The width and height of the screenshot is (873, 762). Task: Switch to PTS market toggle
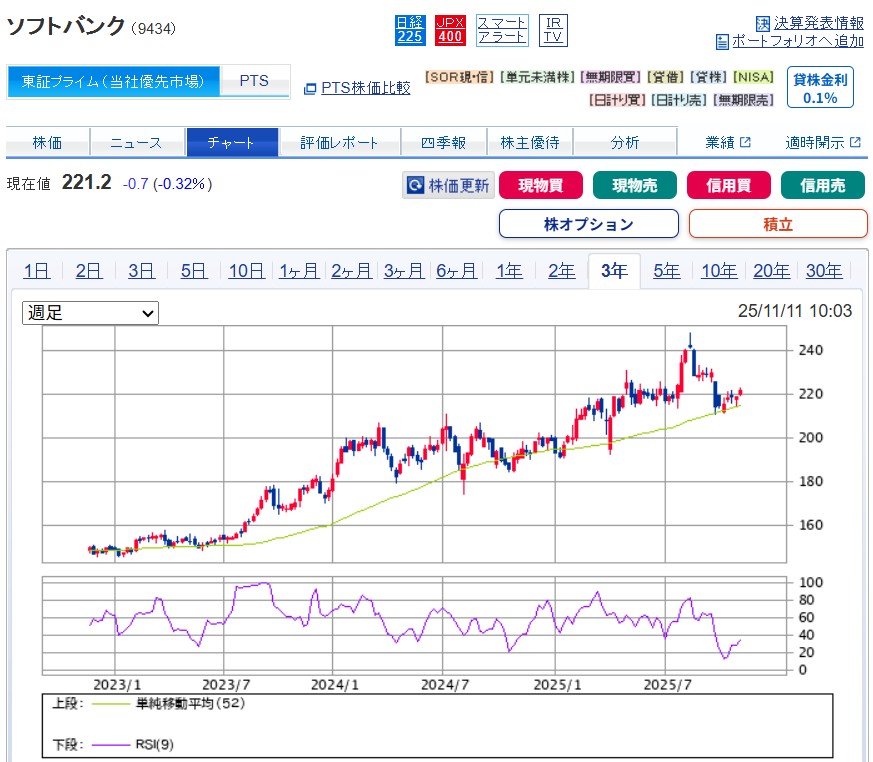tap(254, 81)
